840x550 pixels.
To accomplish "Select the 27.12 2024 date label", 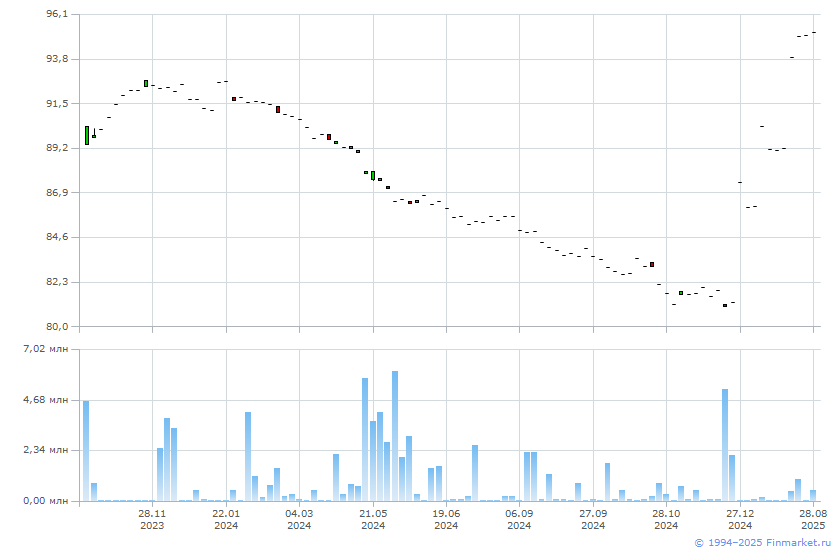I will [740, 519].
